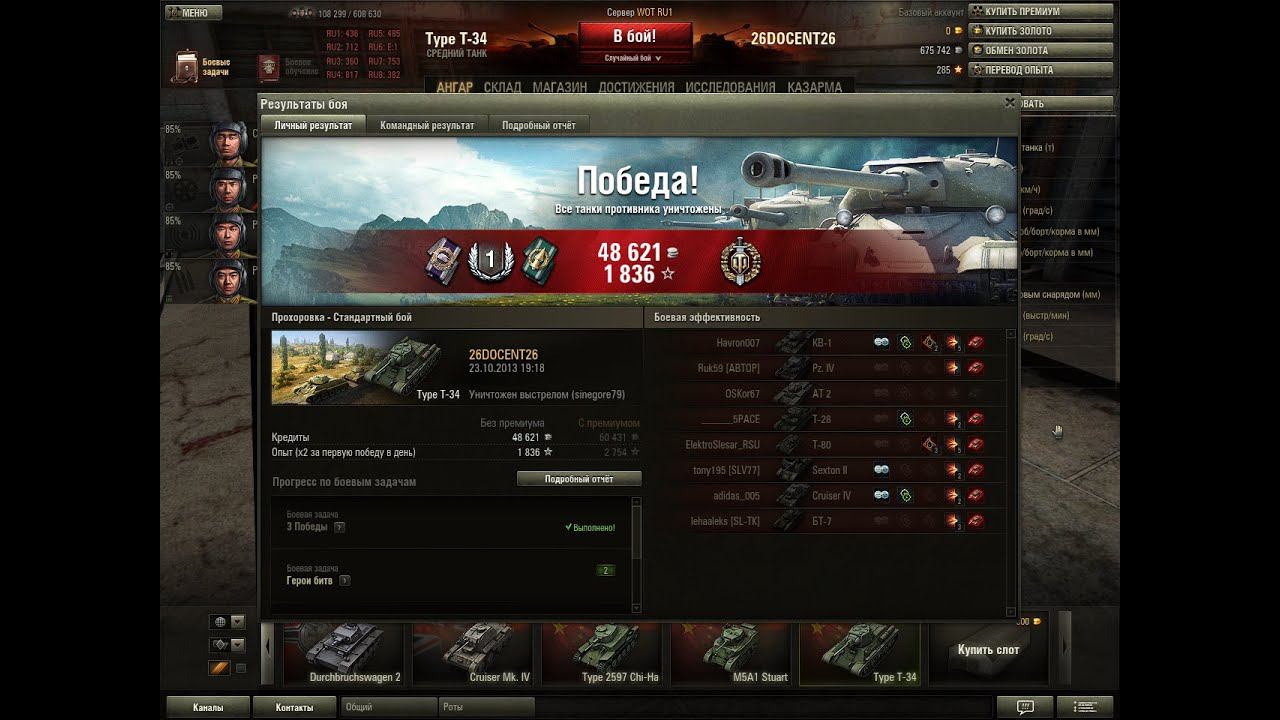Click the red В бой! button

635,36
